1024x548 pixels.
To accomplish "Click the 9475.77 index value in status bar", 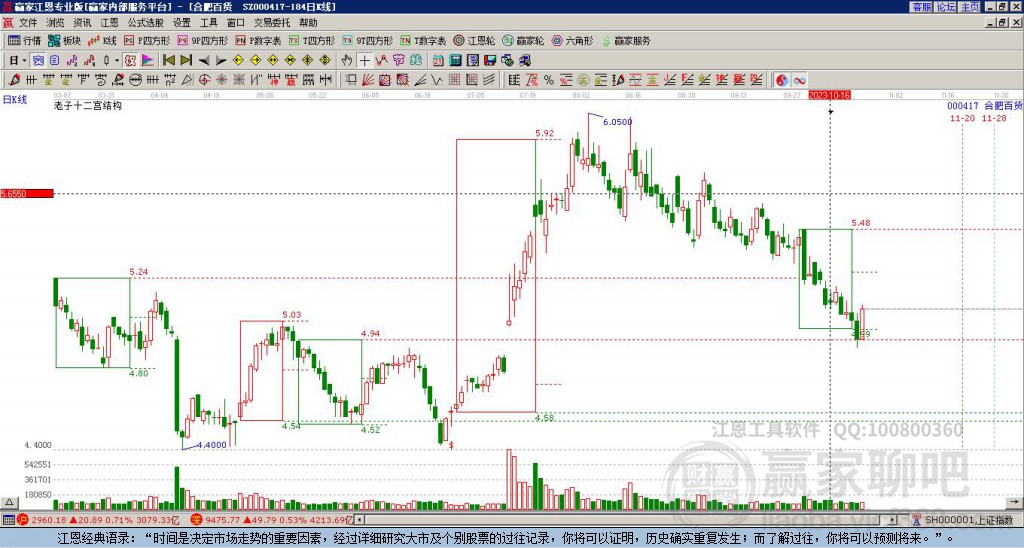I will point(221,520).
